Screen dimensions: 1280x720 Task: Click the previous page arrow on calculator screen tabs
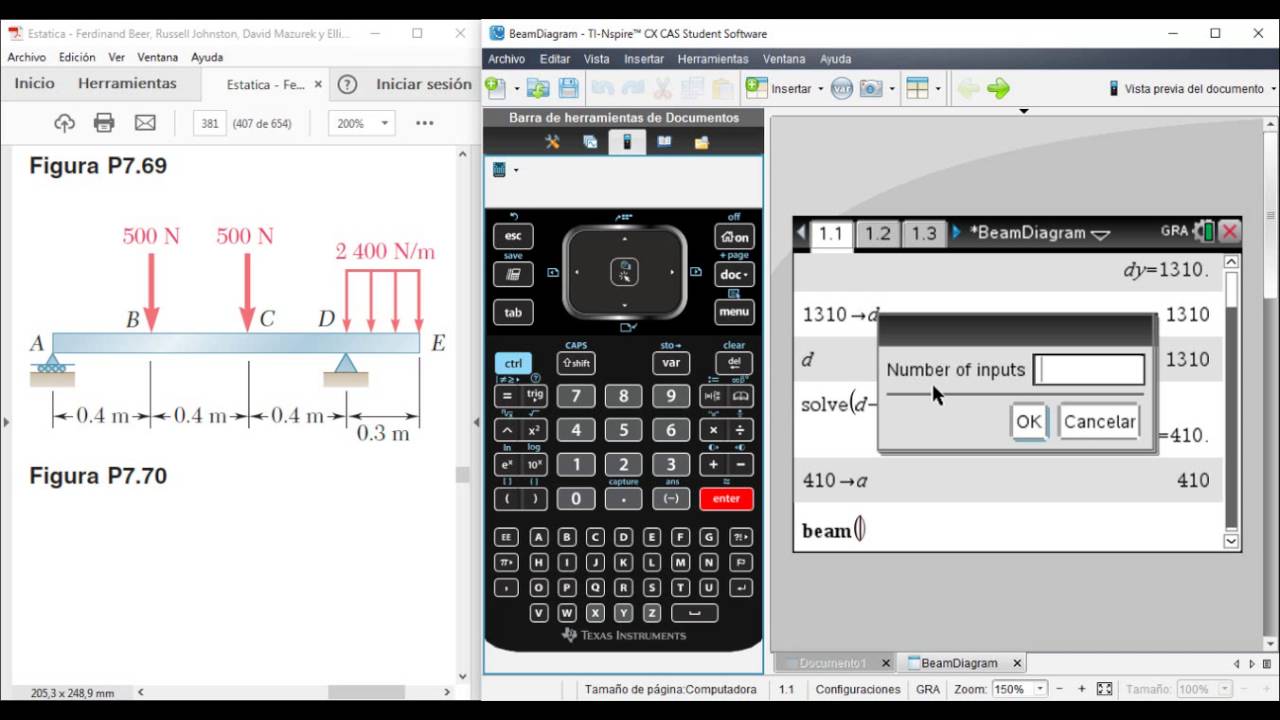coord(801,233)
